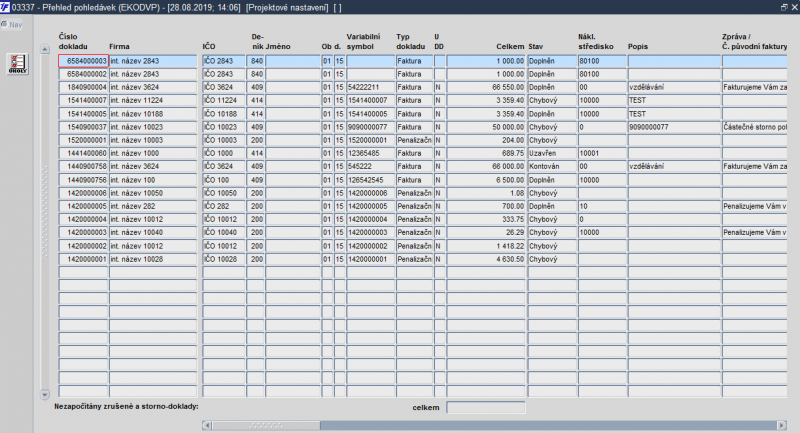Click total amount cell 66 000.00
Screen dimensions: 800x433
486,166
